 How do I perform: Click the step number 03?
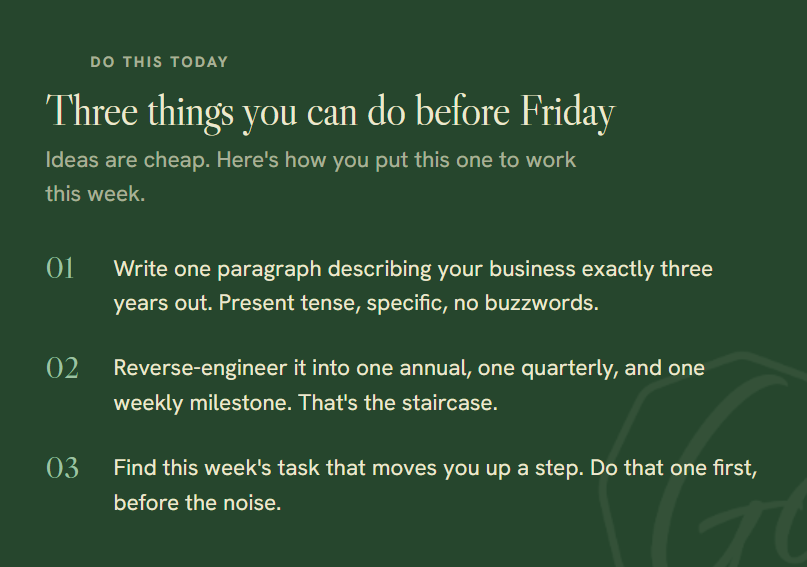(x=62, y=468)
